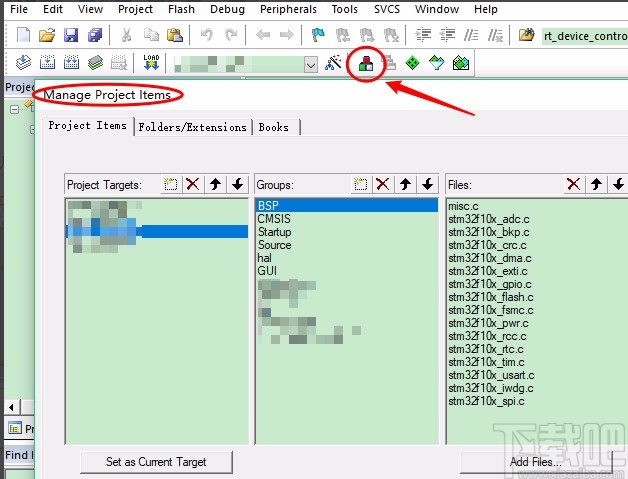Delete the selected file entry
628x479 pixels.
574,184
